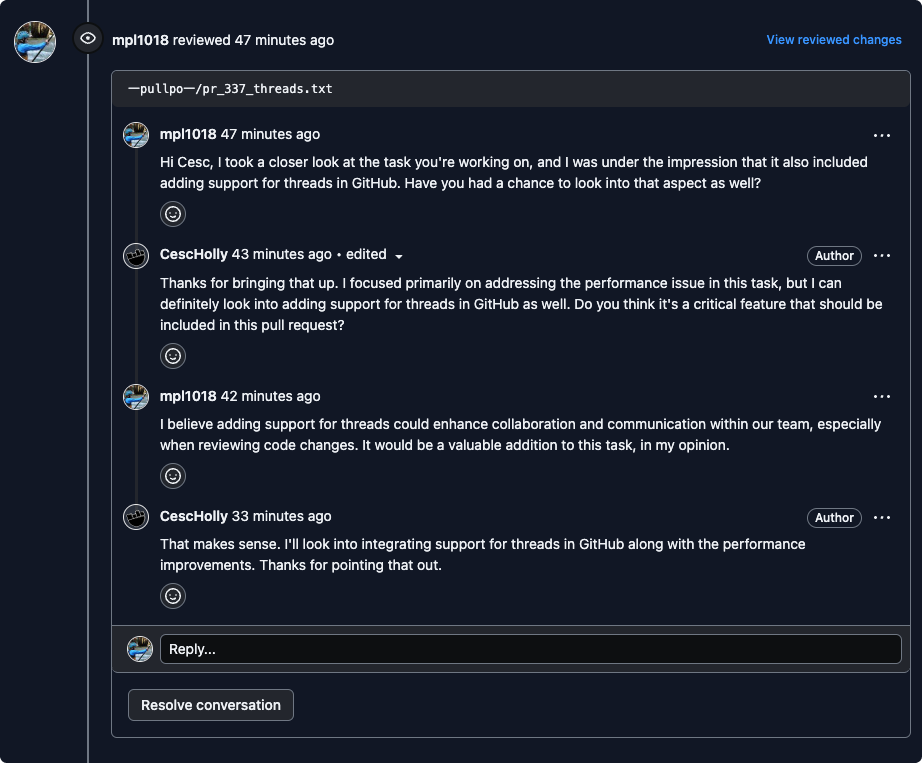Click the 47 minutes ago timestamp
Screen dimensions: 922x763
[x=271, y=134]
